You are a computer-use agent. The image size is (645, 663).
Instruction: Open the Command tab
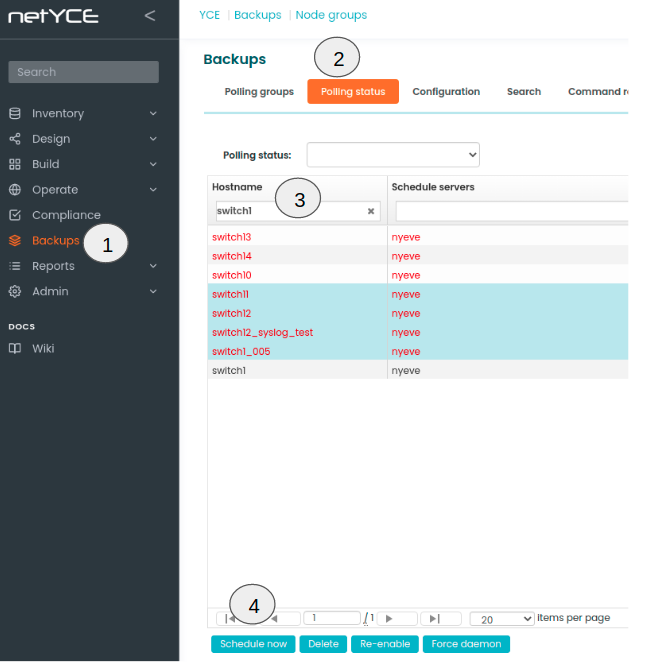pyautogui.click(x=598, y=91)
